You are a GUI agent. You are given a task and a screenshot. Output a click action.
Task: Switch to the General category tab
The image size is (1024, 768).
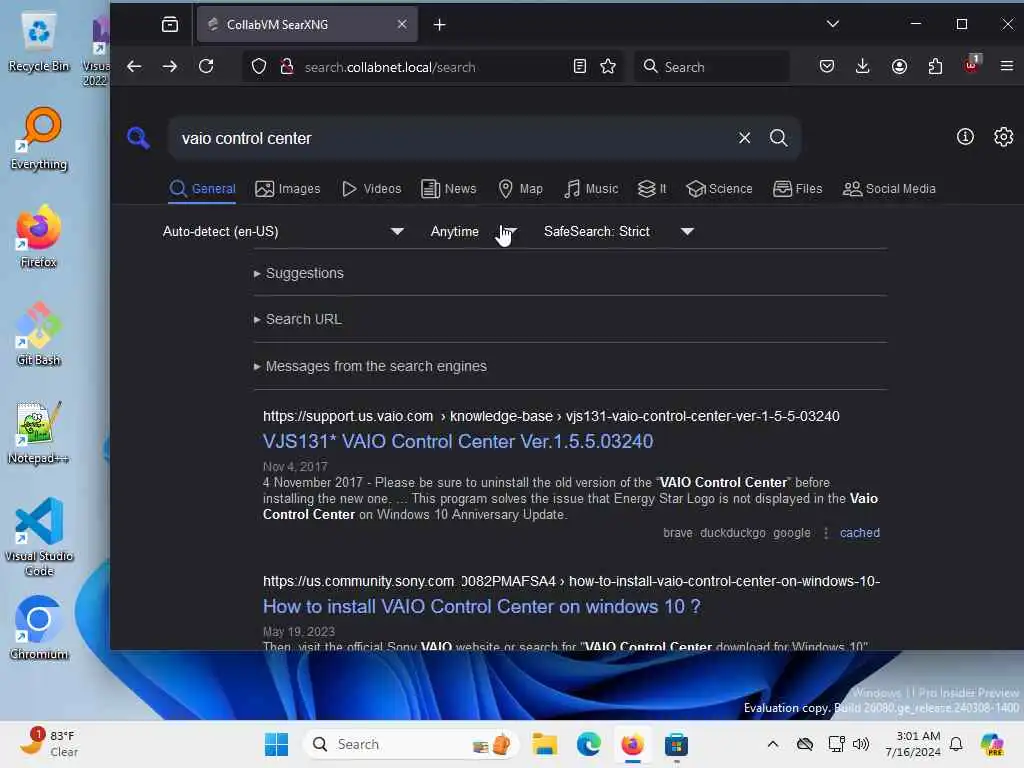[x=202, y=189]
